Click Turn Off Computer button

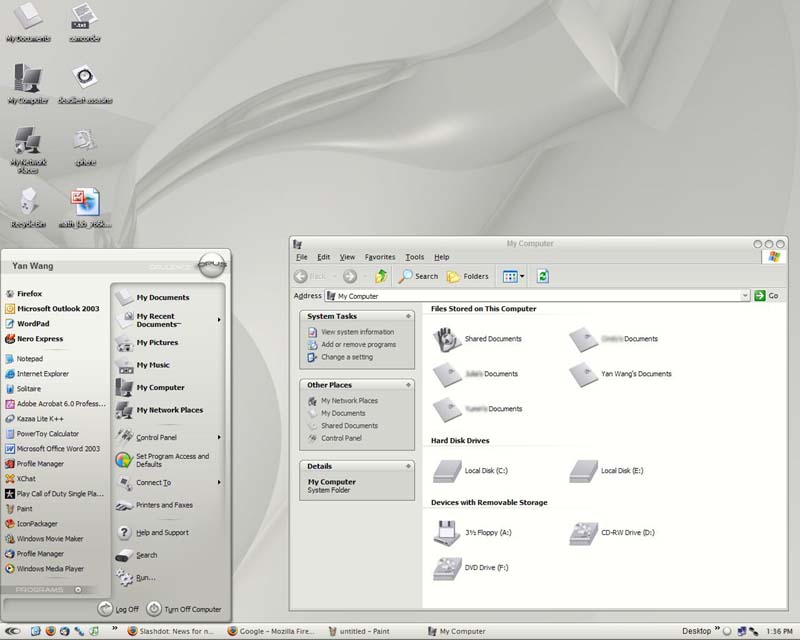[x=184, y=609]
